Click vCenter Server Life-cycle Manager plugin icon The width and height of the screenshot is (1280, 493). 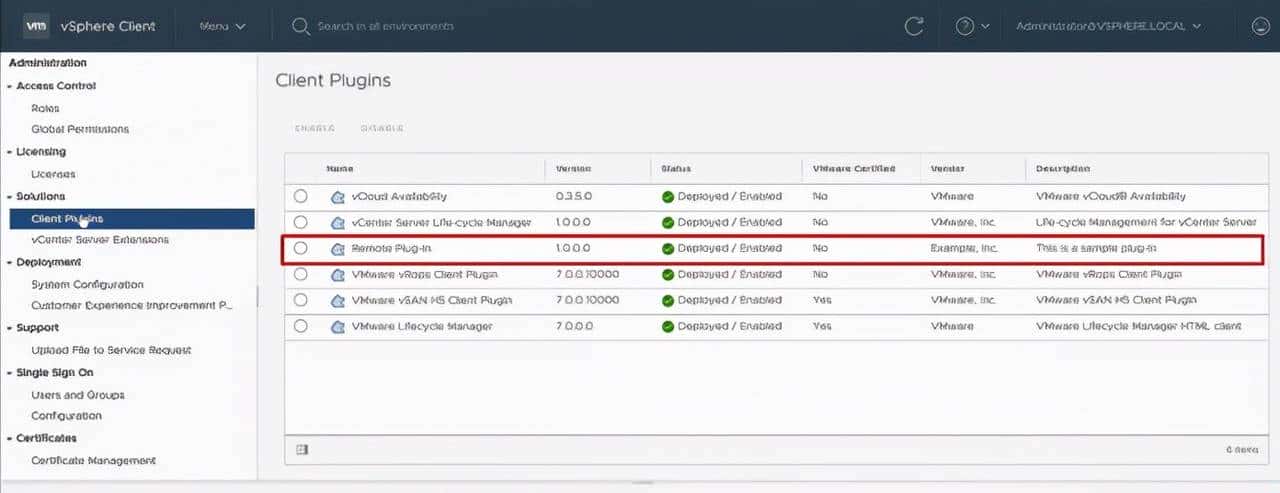[x=338, y=222]
